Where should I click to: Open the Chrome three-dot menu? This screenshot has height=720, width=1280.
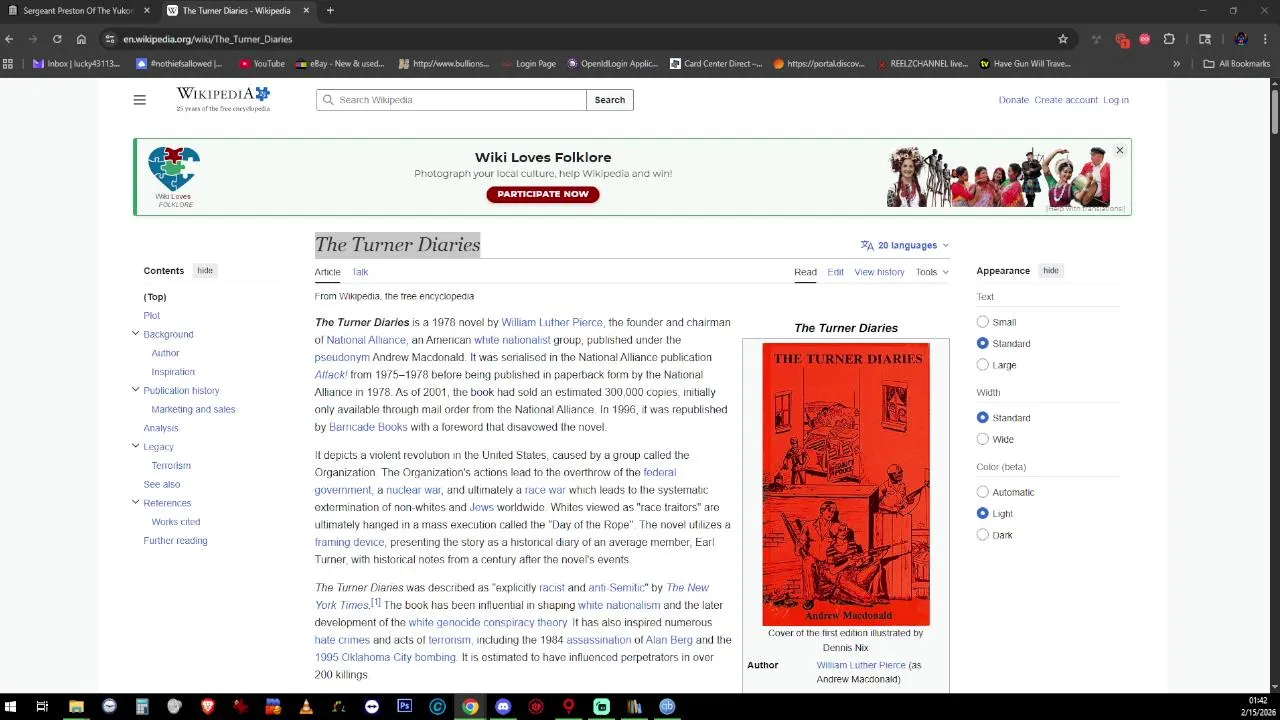coord(1266,39)
